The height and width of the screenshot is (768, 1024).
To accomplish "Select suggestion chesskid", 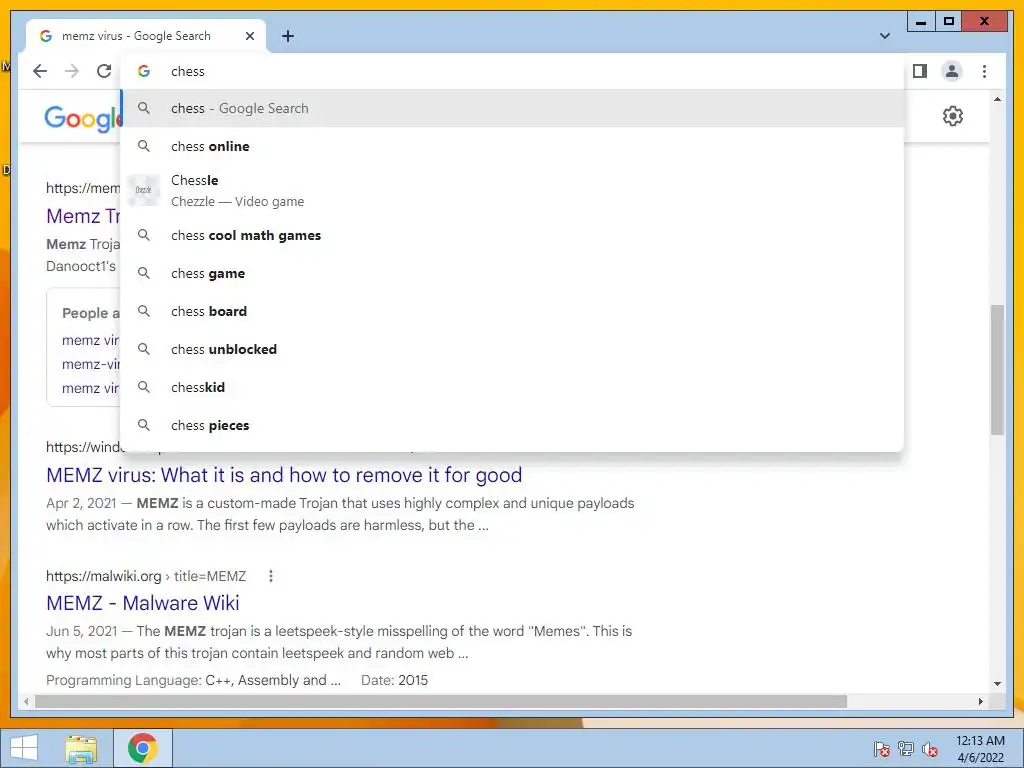I will point(513,387).
